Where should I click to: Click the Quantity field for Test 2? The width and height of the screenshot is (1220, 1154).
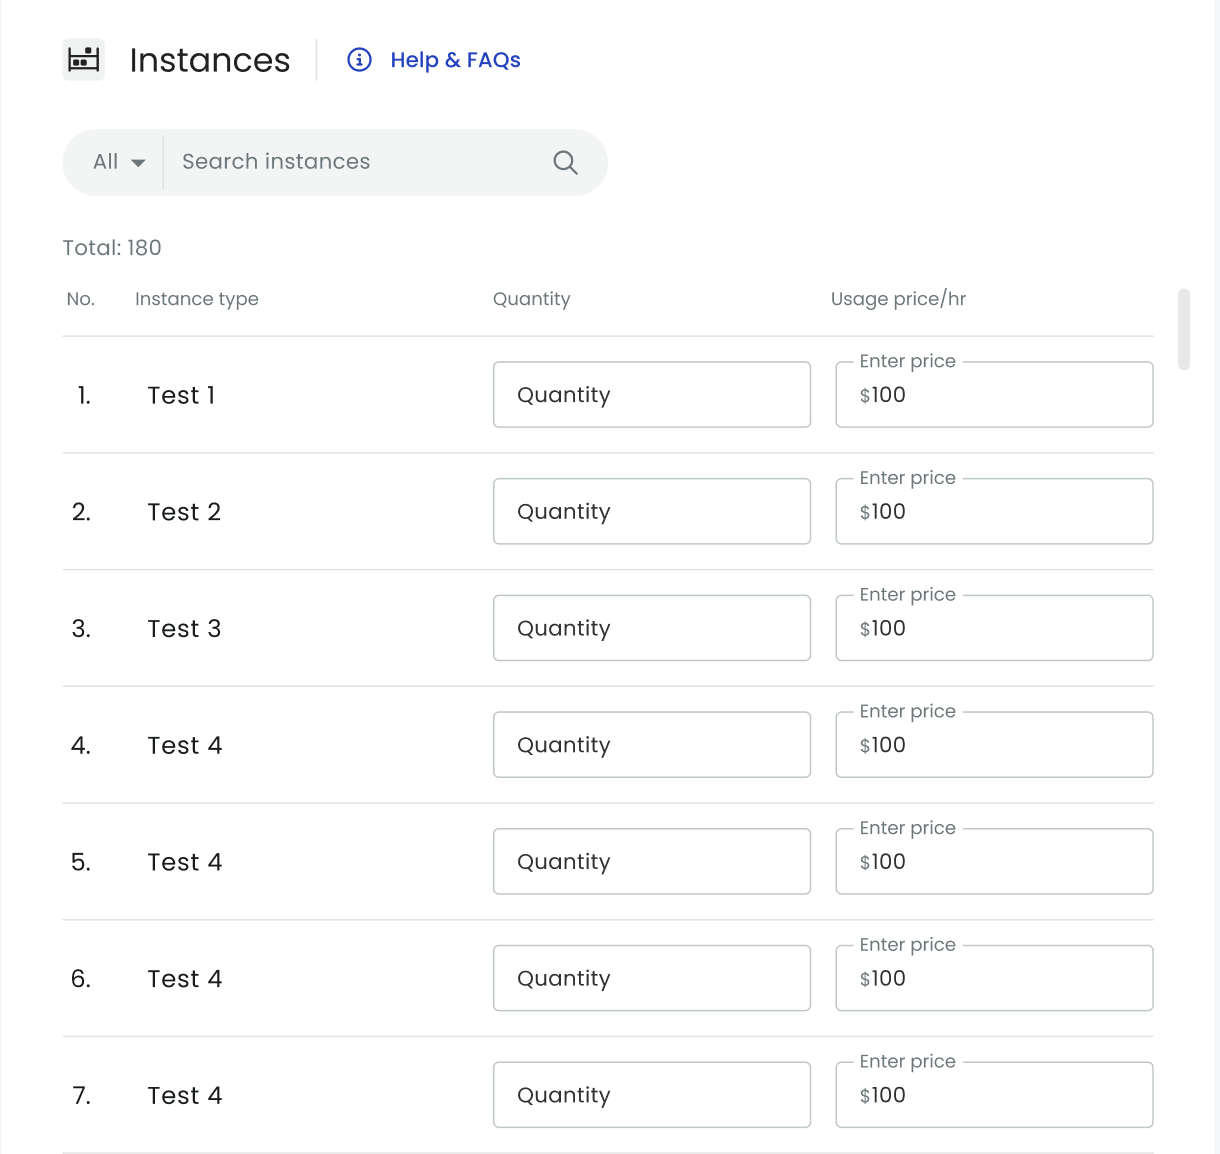[651, 512]
